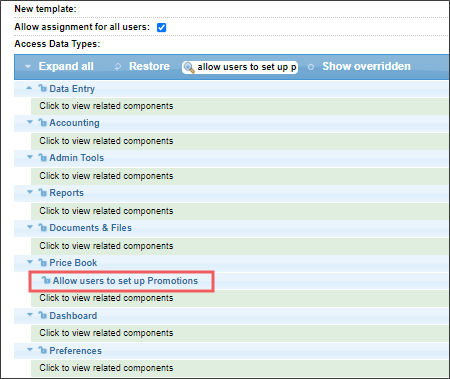Screen dimensions: 450x379
Task: Click the Expand all button
Action: click(66, 66)
